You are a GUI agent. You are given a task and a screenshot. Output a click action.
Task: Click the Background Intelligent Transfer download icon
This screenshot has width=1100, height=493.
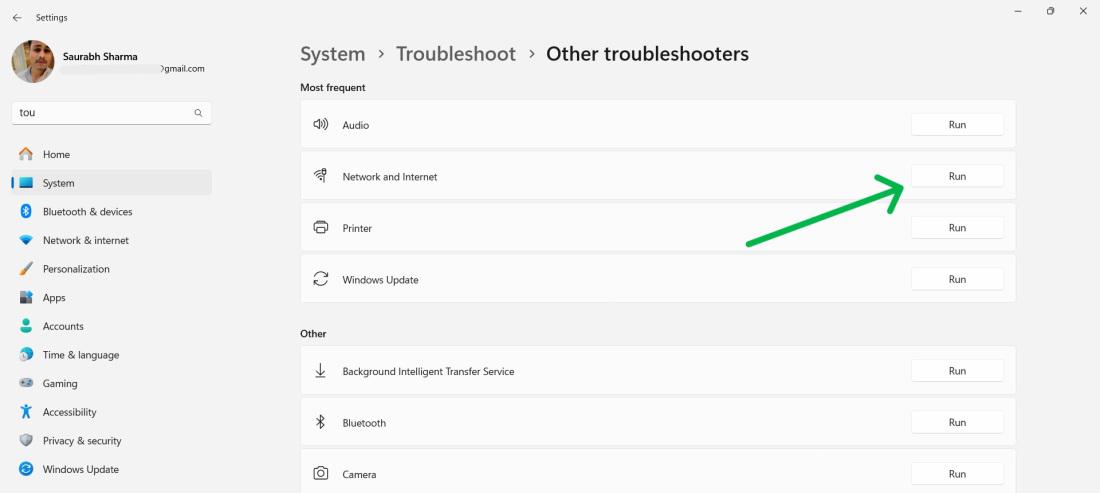coord(321,371)
